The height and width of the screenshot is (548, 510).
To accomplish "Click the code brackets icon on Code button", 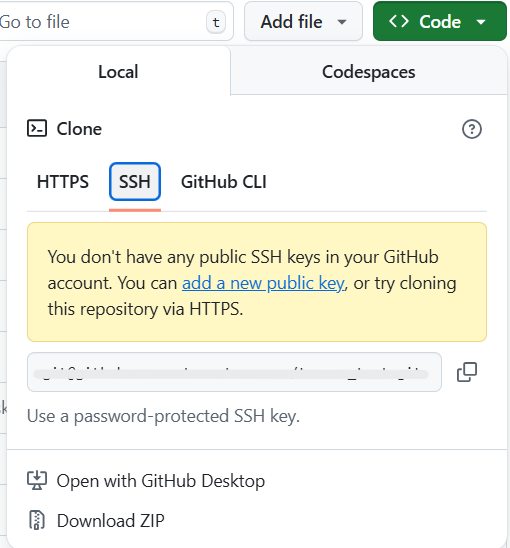I will [x=399, y=22].
